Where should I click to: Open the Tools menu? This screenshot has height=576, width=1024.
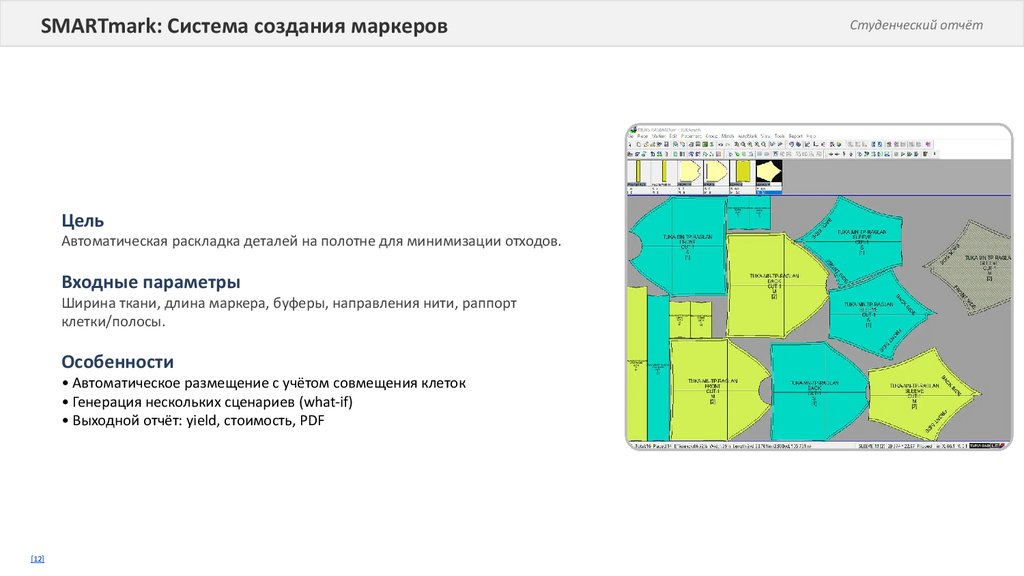coord(780,136)
